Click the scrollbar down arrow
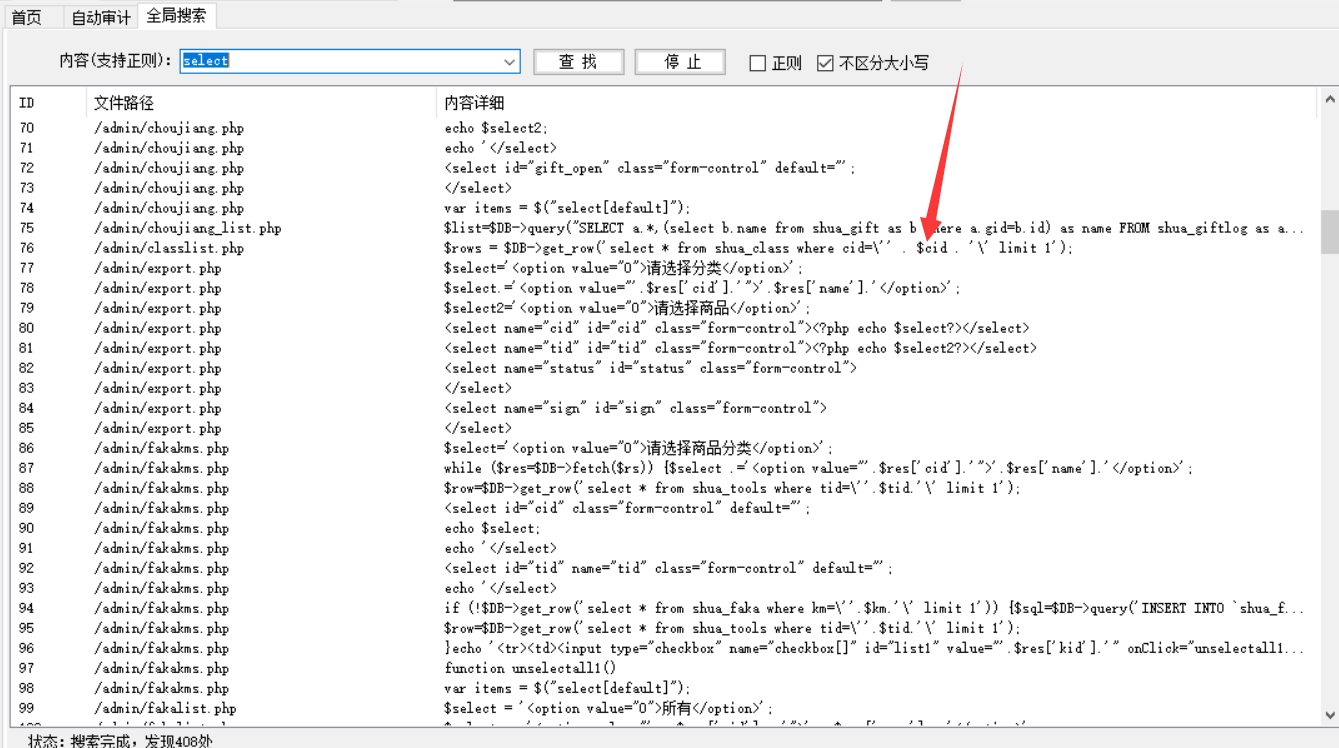The image size is (1339, 748). pyautogui.click(x=1329, y=714)
